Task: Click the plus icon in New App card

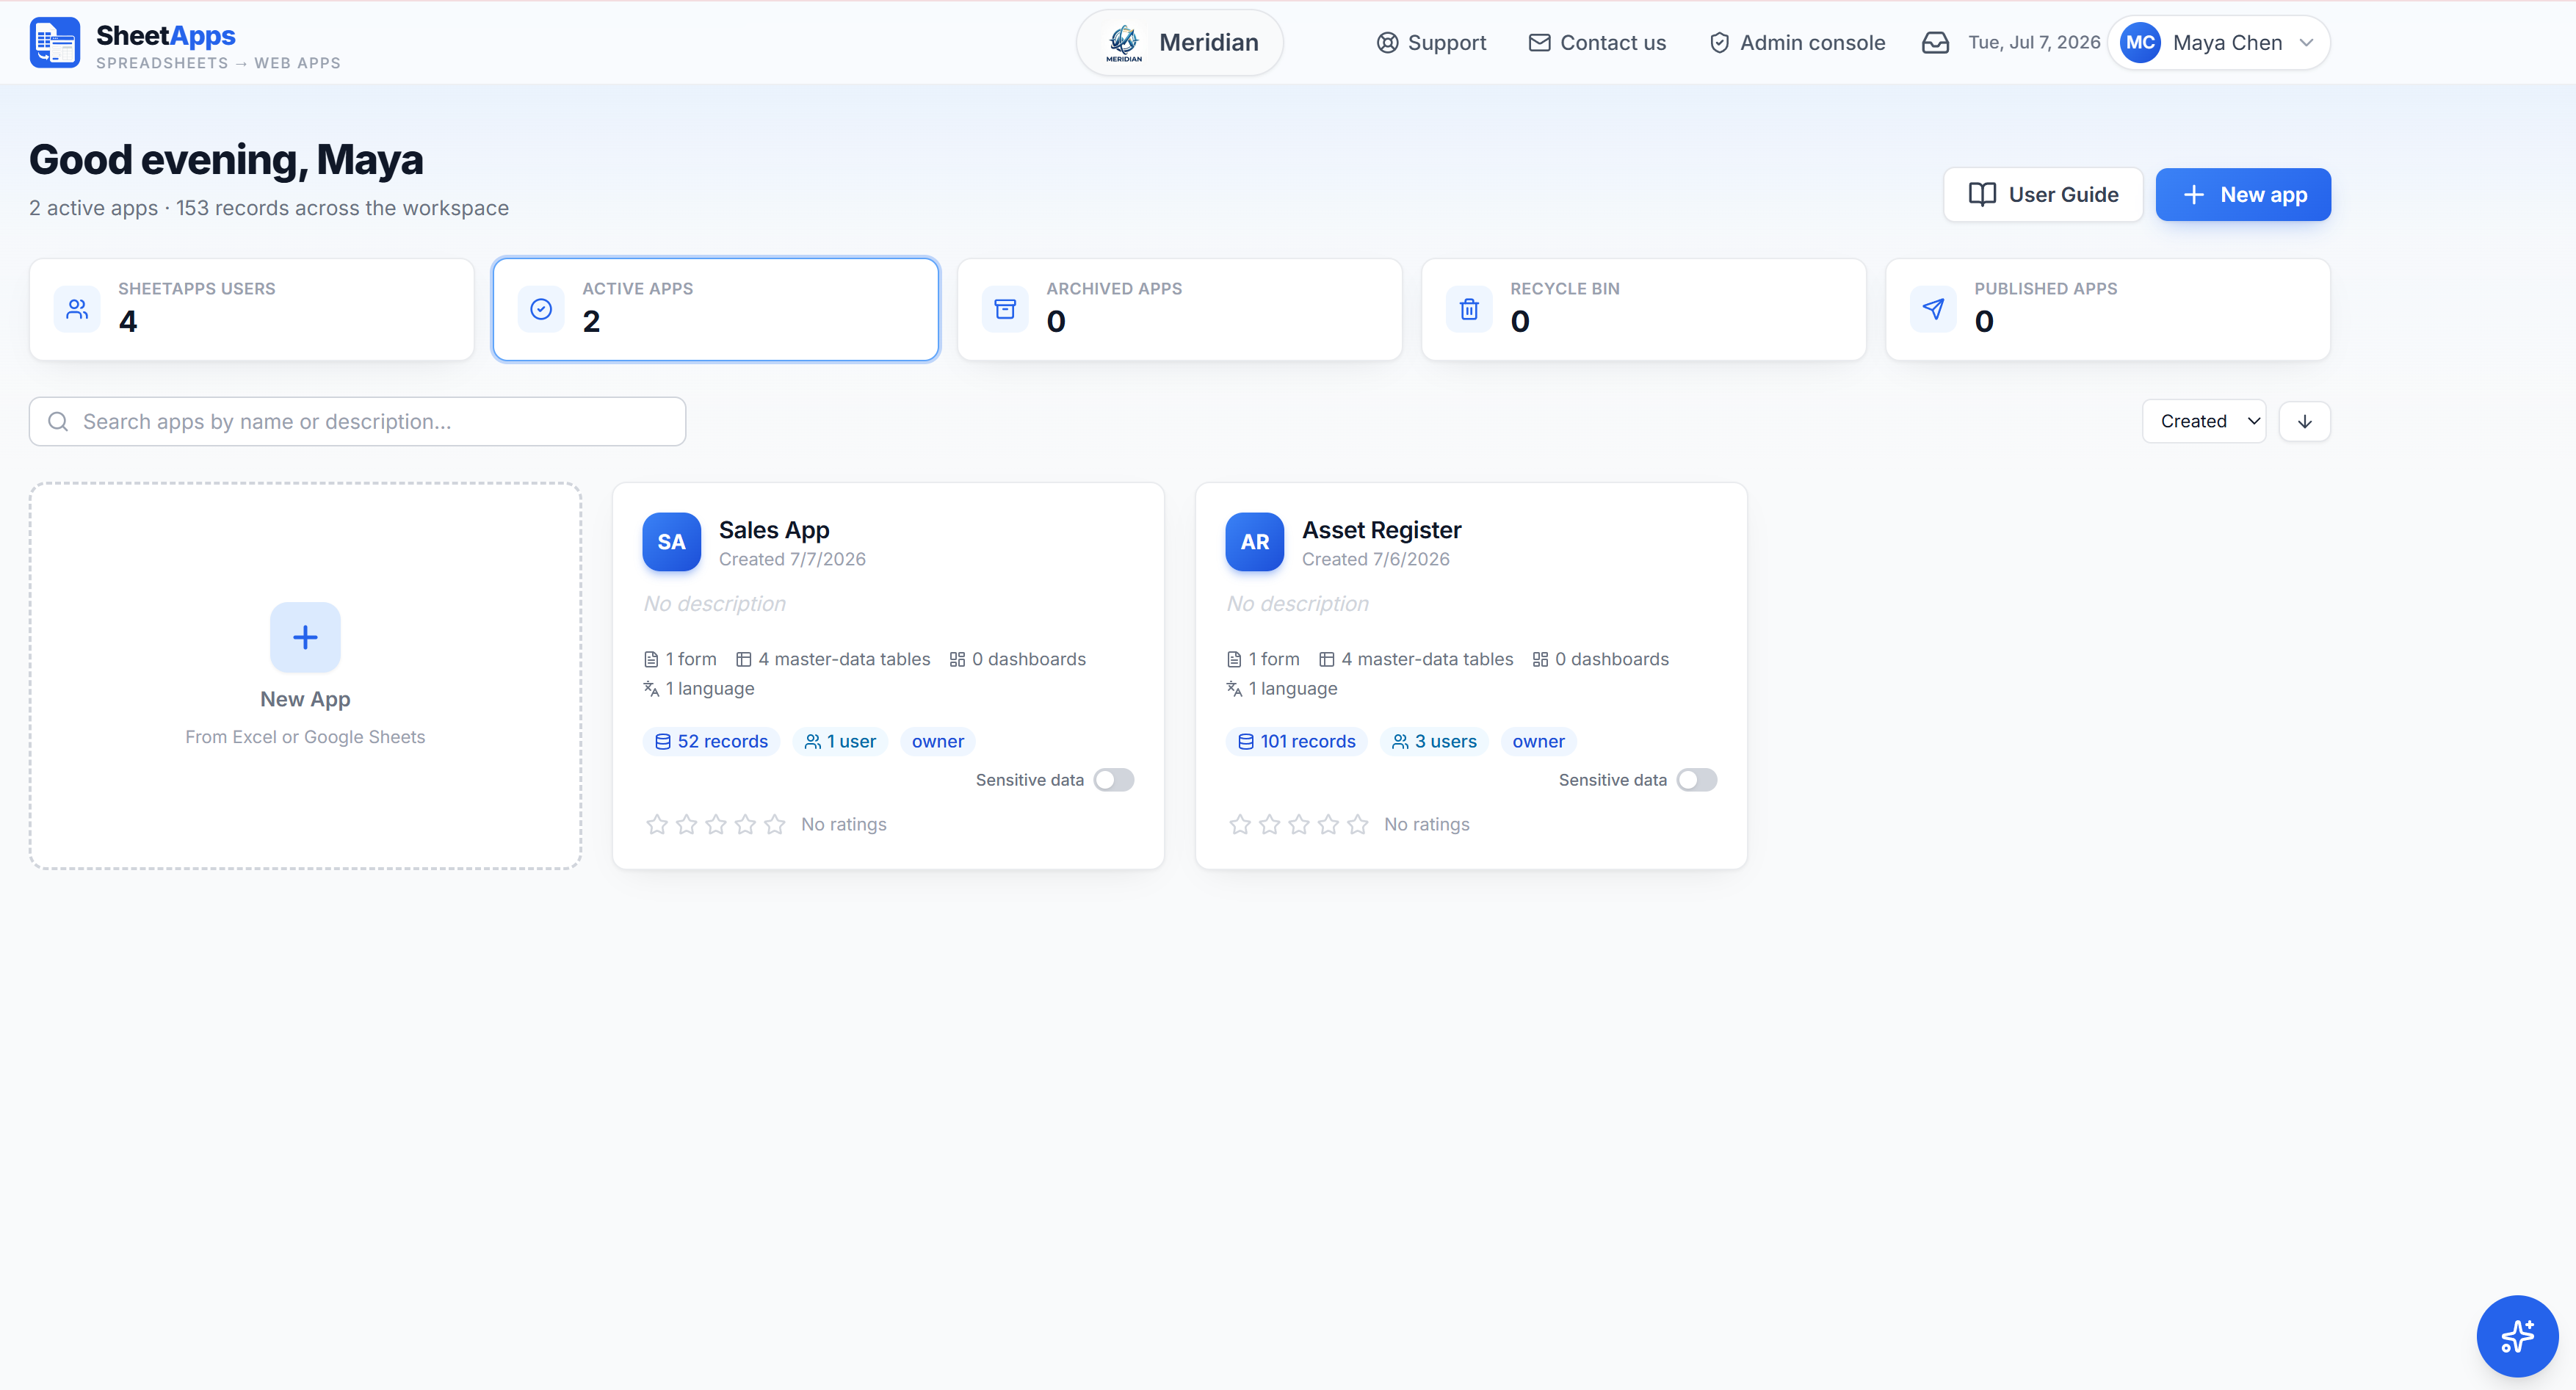Action: click(305, 637)
